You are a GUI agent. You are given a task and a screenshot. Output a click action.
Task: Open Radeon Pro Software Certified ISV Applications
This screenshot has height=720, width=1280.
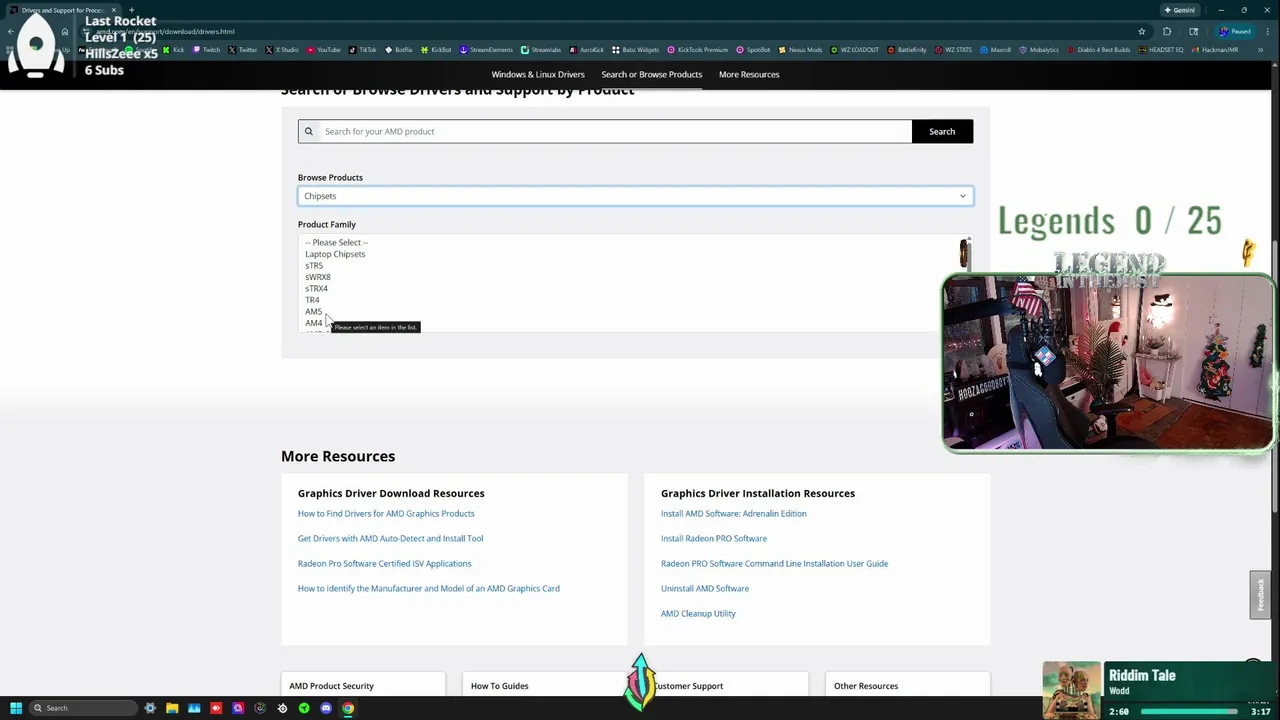click(x=384, y=563)
